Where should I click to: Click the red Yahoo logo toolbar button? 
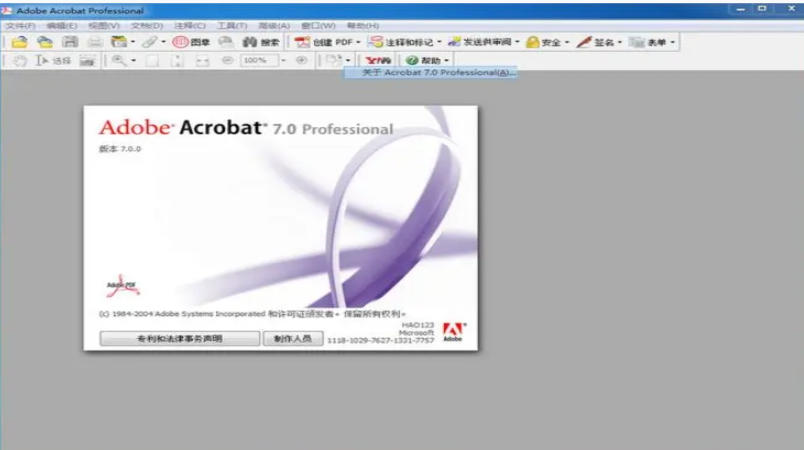[x=378, y=60]
